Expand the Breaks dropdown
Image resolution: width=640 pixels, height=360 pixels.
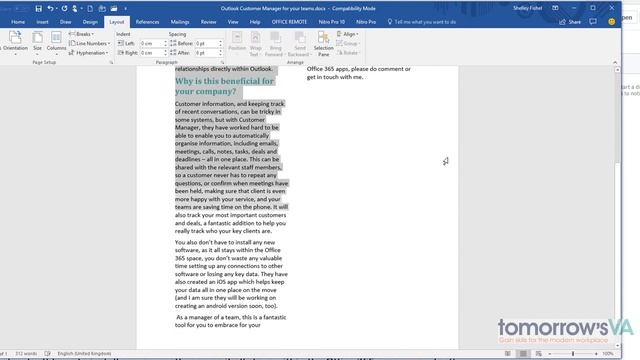coord(82,34)
